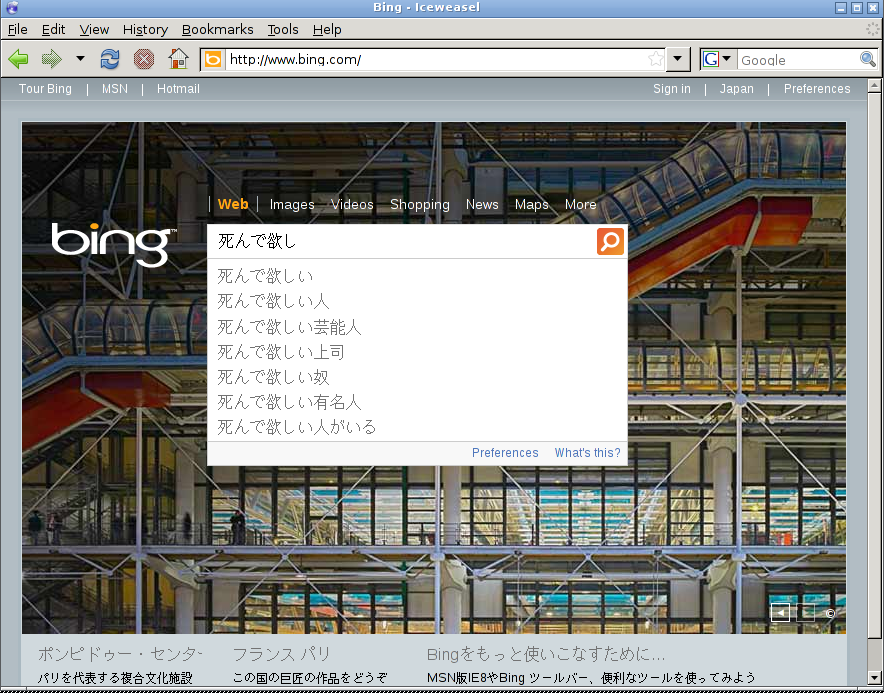Click the MSN版IE8やBing ツールバー link
The height and width of the screenshot is (693, 884).
click(x=591, y=678)
